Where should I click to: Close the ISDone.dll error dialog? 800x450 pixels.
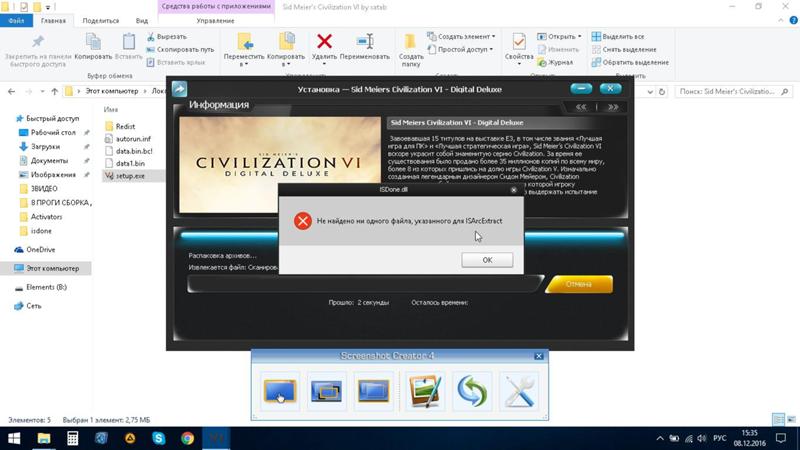pos(514,190)
